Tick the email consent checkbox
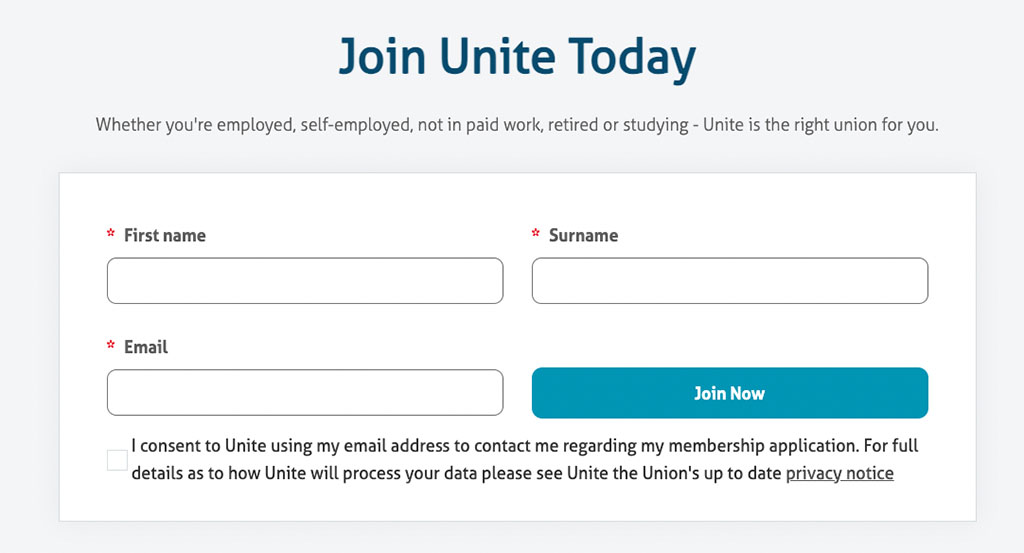Viewport: 1024px width, 553px height. (x=118, y=460)
